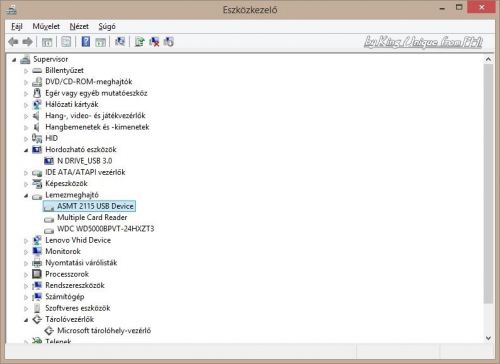Maximize the Eszközkezelő window

[459, 7]
